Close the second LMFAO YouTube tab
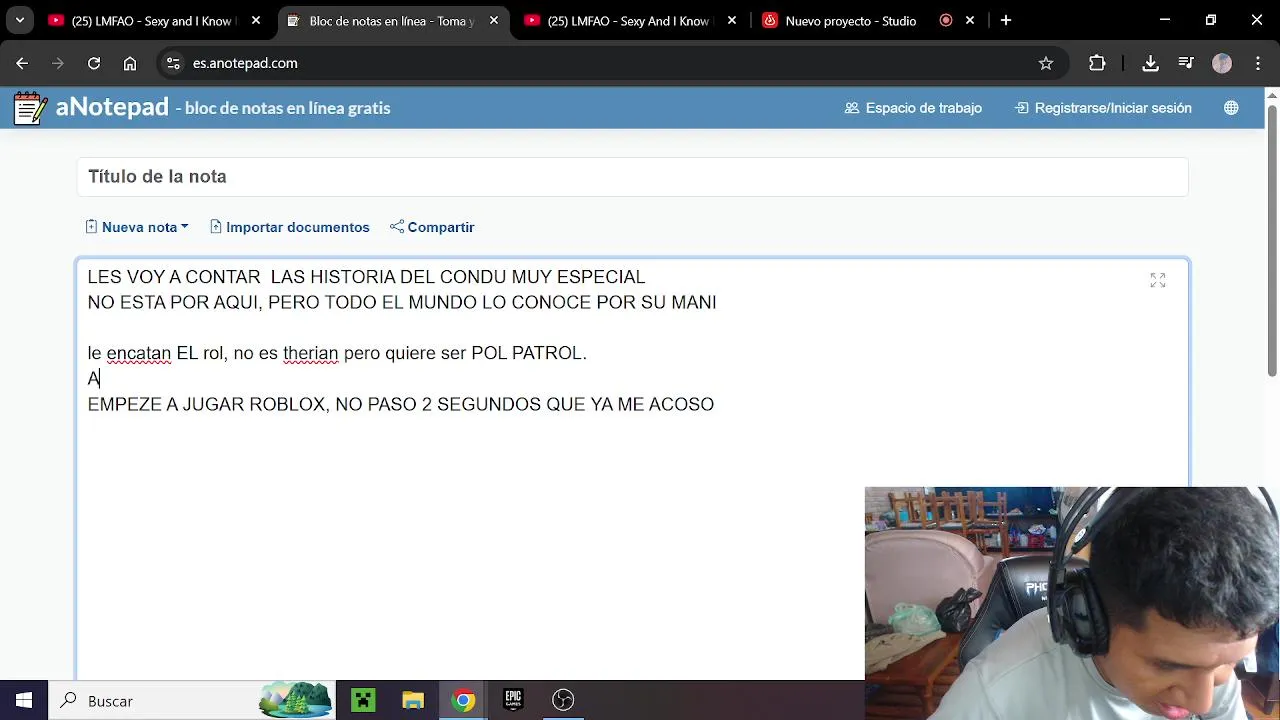The width and height of the screenshot is (1280, 720). point(732,21)
